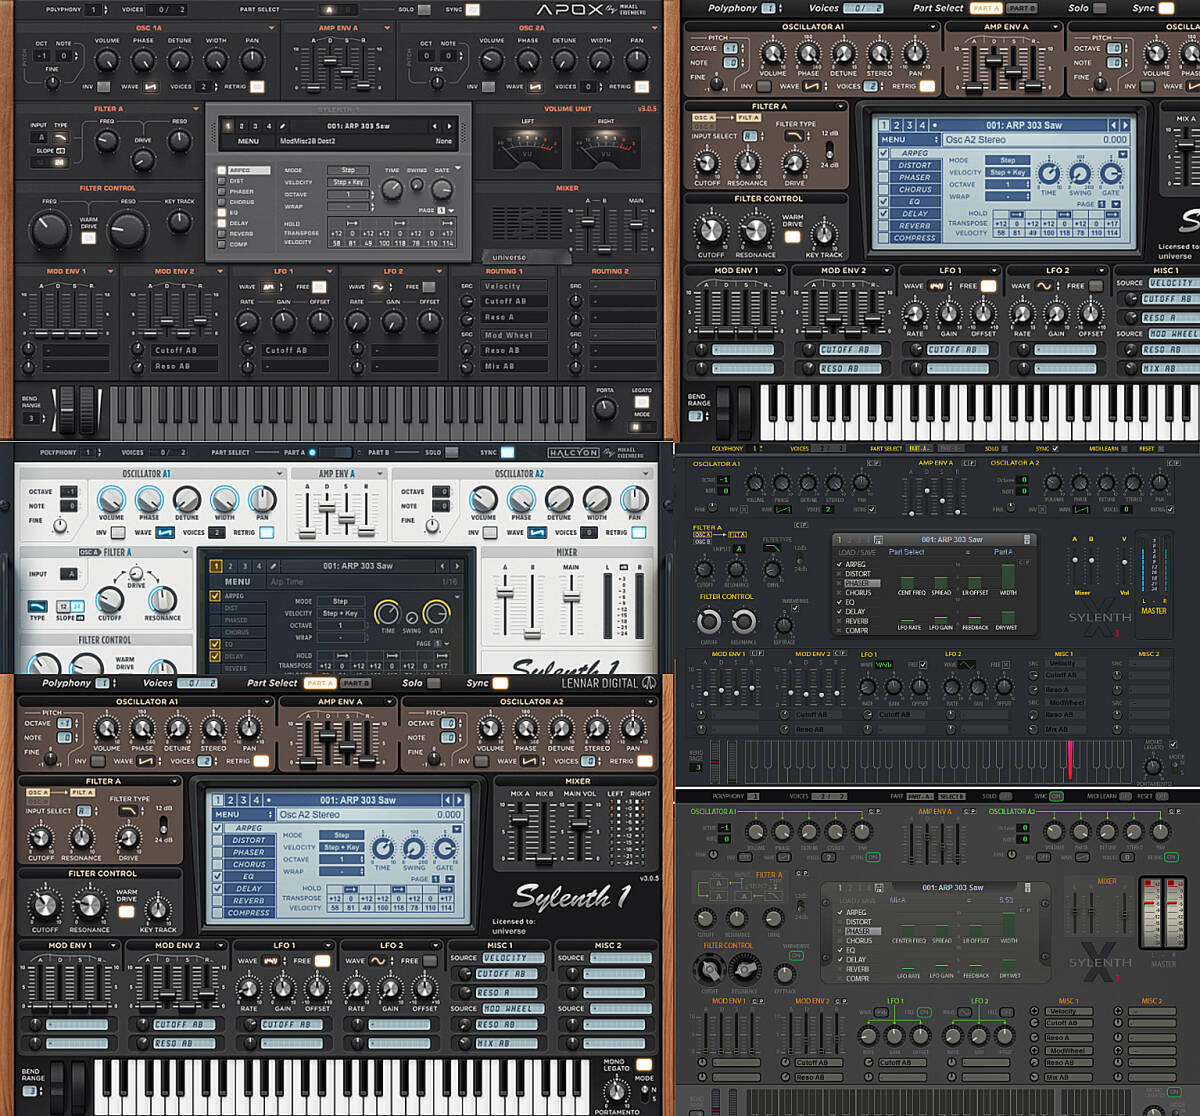Click previous preset arrow in Lennar Digital display
The height and width of the screenshot is (1116, 1200).
pyautogui.click(x=447, y=800)
